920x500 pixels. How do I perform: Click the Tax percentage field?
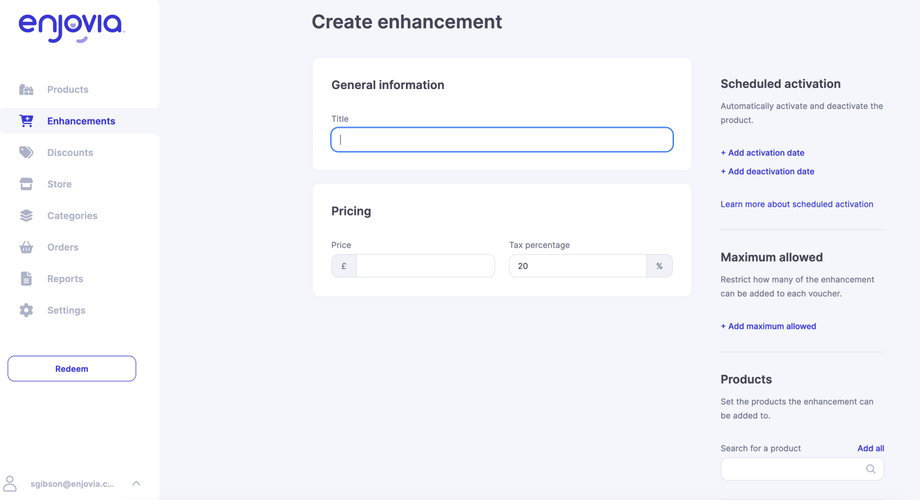click(x=577, y=266)
